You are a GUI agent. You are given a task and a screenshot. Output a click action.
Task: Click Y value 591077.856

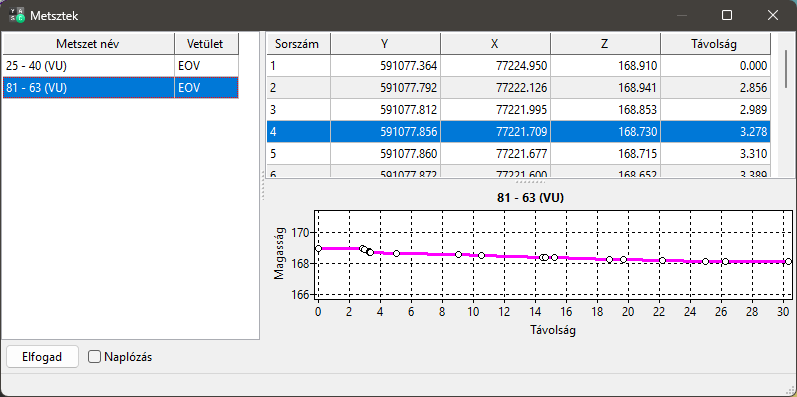pos(408,132)
